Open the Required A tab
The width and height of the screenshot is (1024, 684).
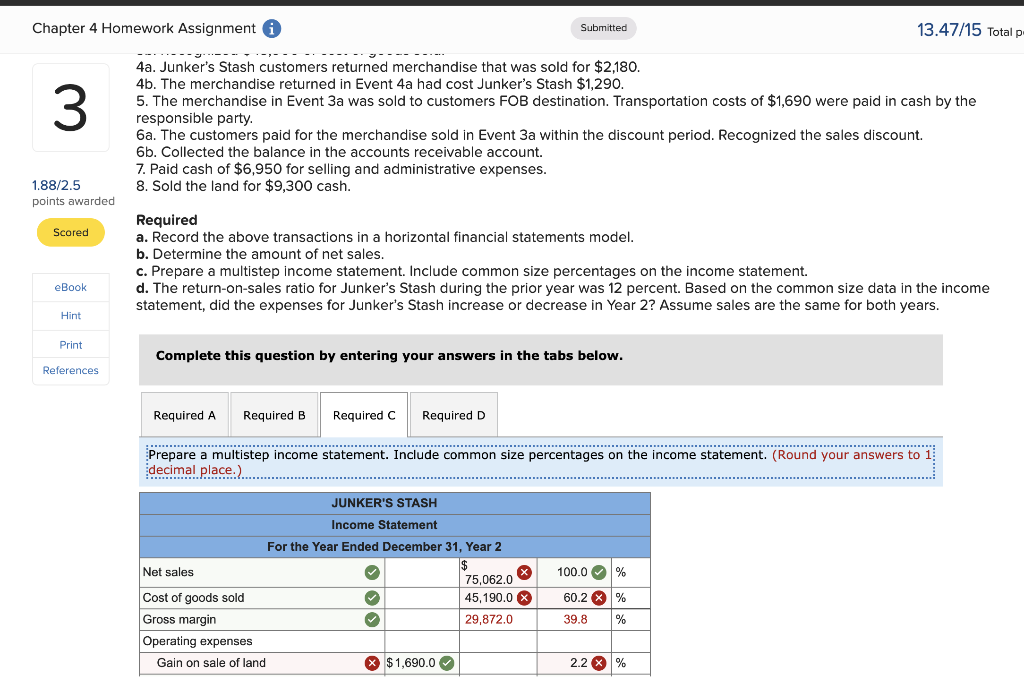click(x=185, y=415)
